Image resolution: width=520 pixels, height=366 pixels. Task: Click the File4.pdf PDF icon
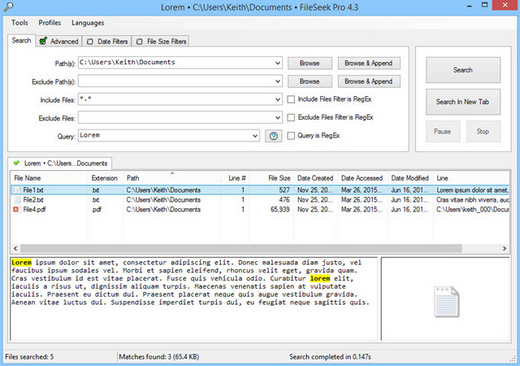pos(16,209)
